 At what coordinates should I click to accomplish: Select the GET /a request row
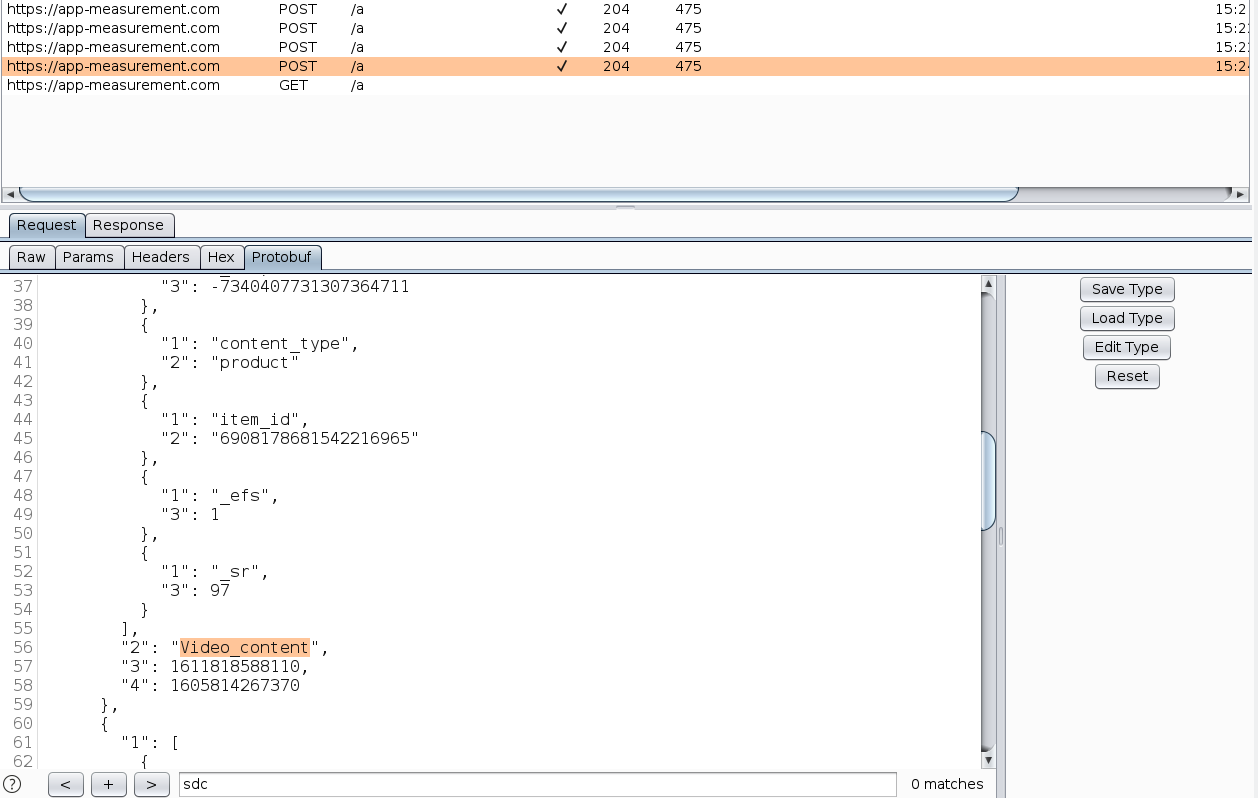coord(300,85)
